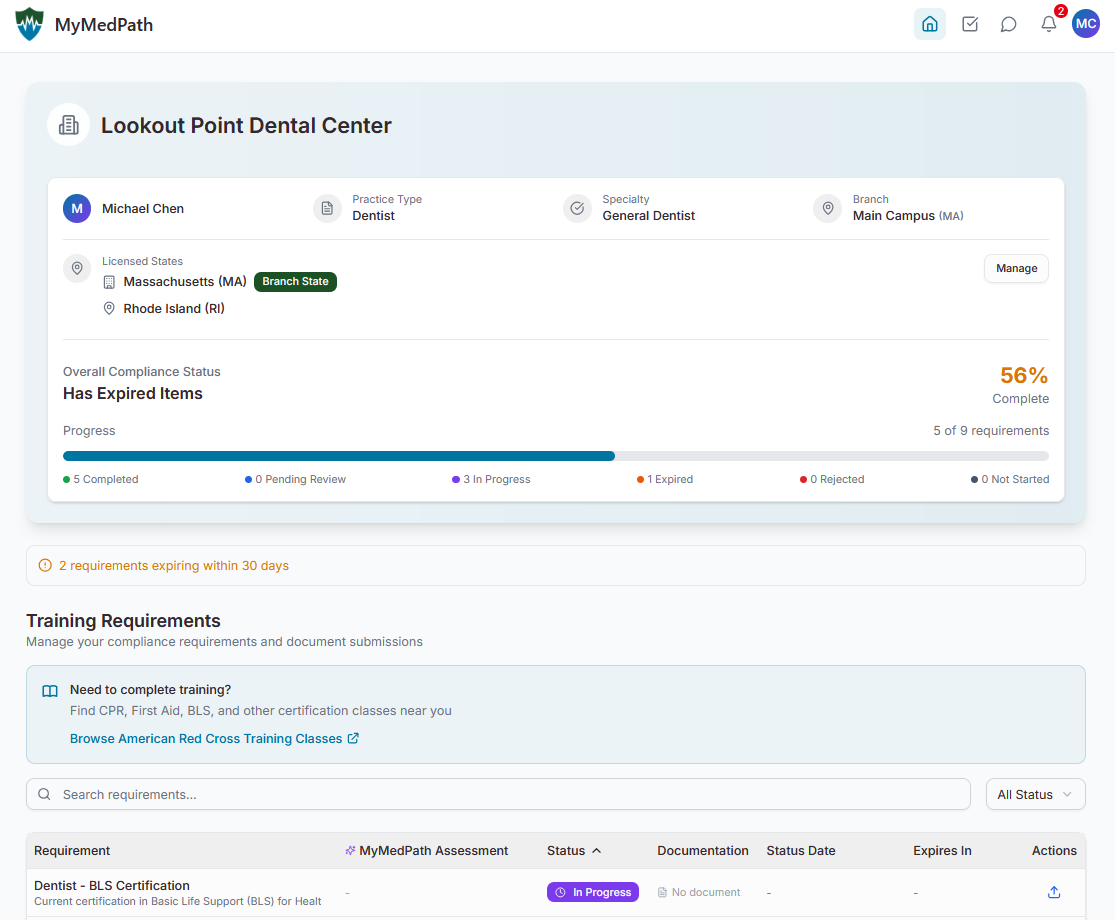The width and height of the screenshot is (1115, 920).
Task: Open the notifications bell showing 2 alerts
Action: tap(1048, 23)
